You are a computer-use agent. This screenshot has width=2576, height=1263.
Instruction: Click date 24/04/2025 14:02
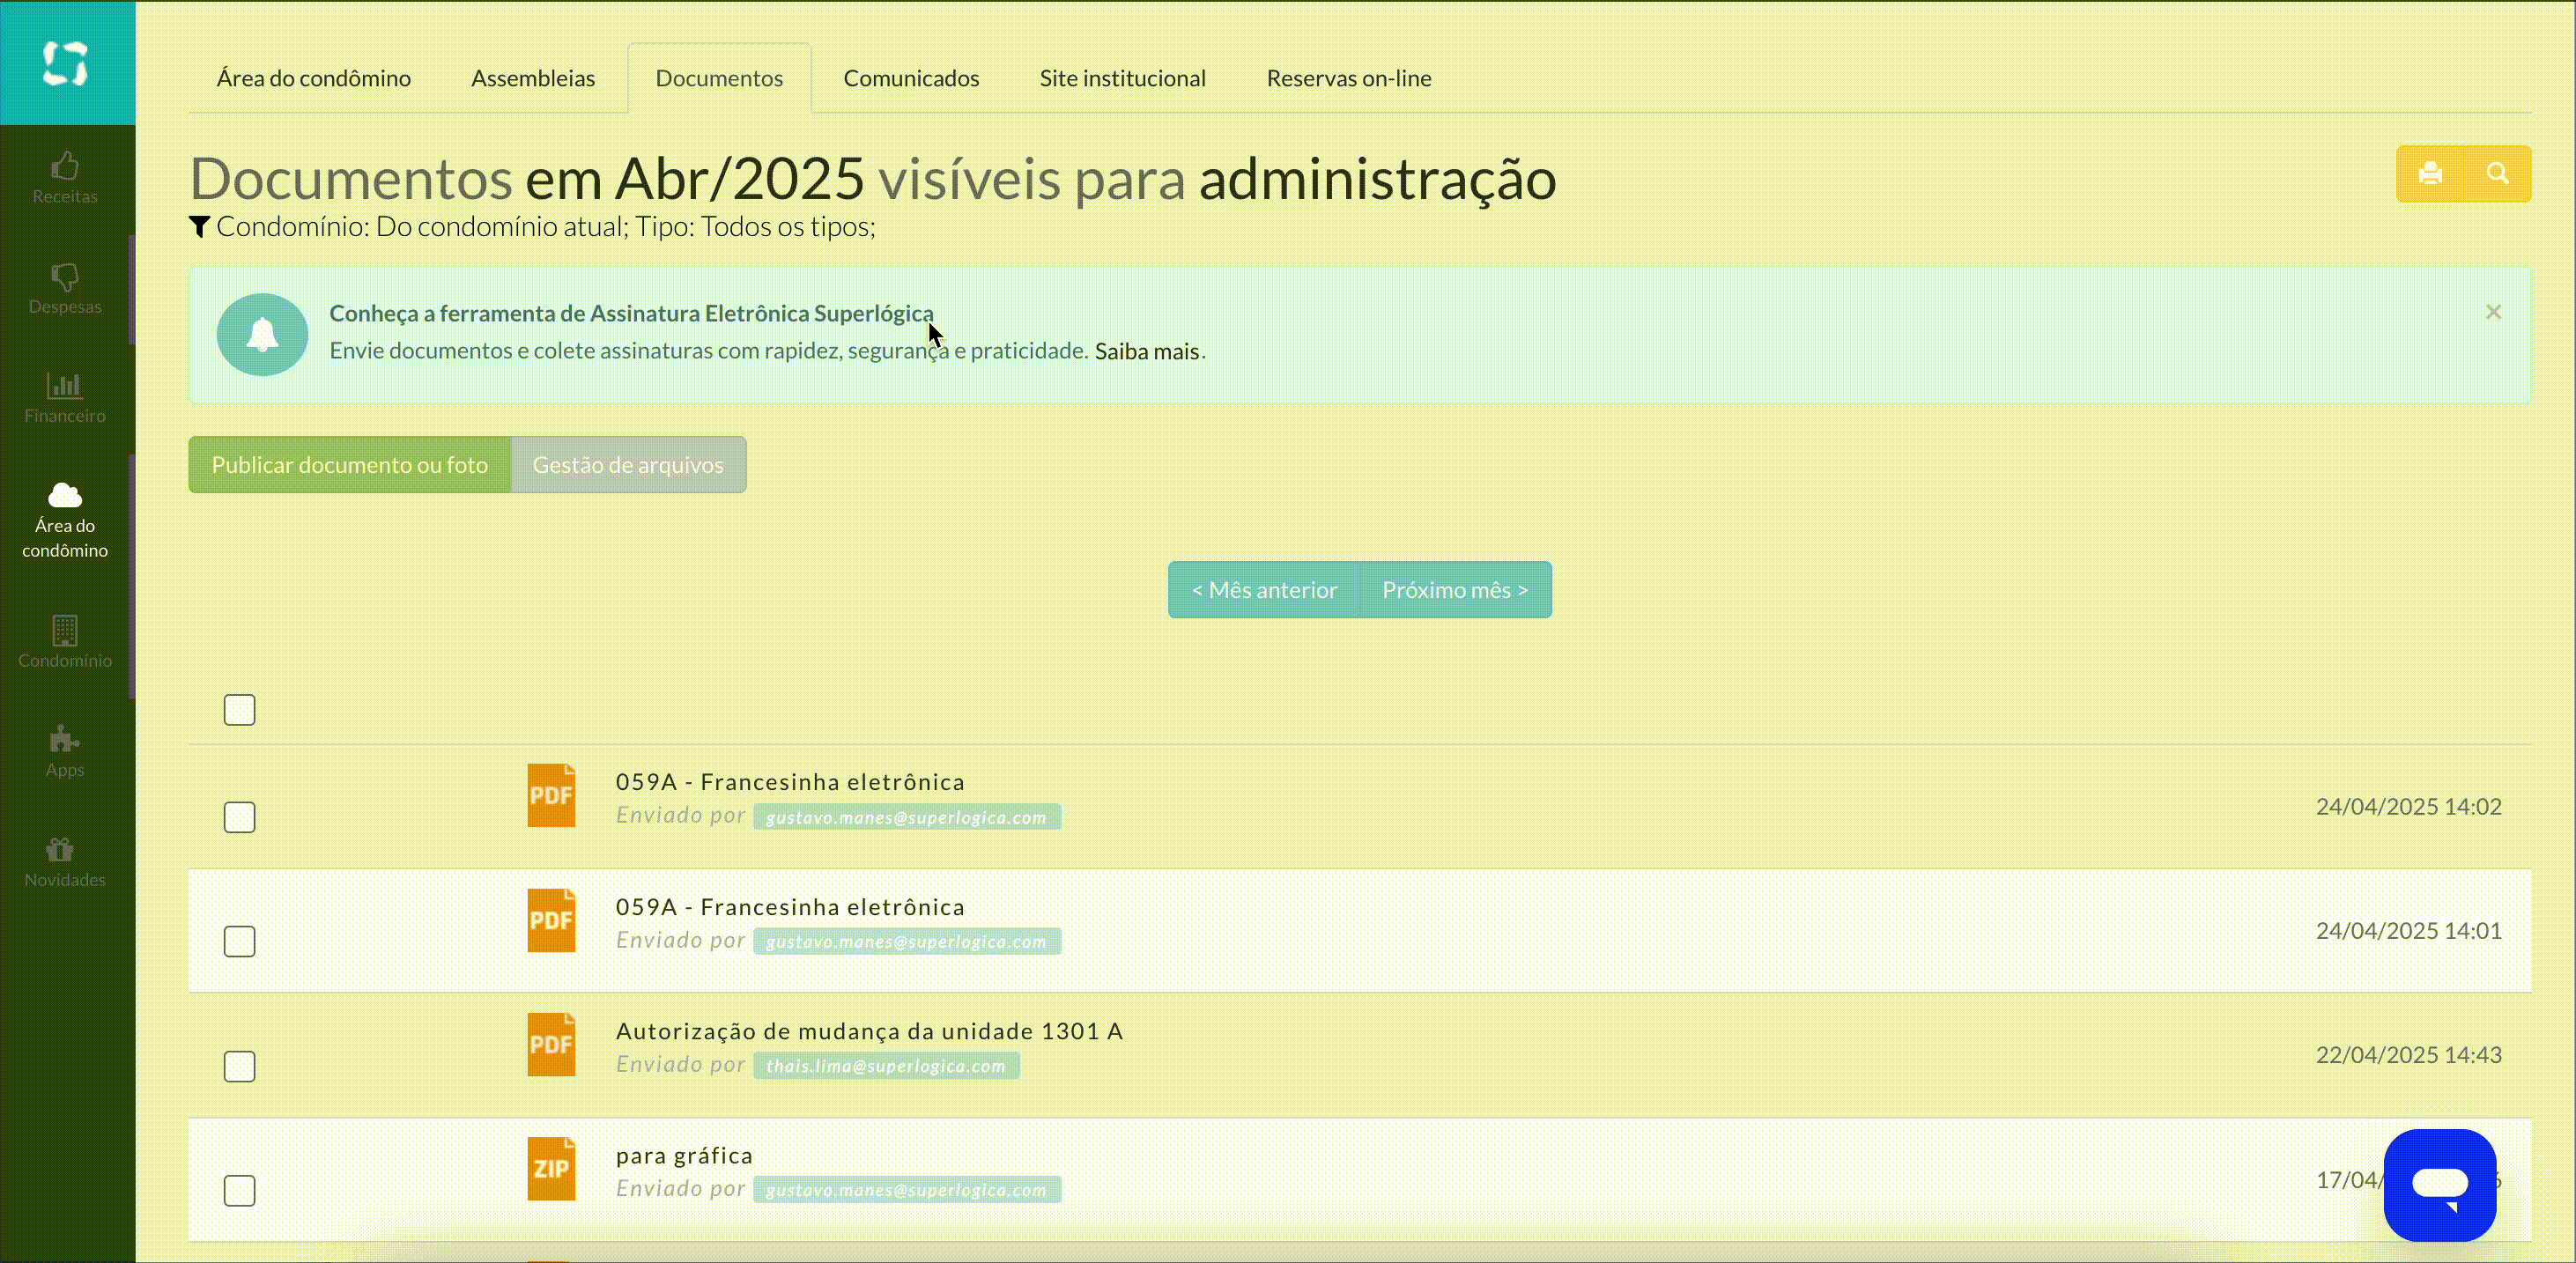(x=2409, y=807)
